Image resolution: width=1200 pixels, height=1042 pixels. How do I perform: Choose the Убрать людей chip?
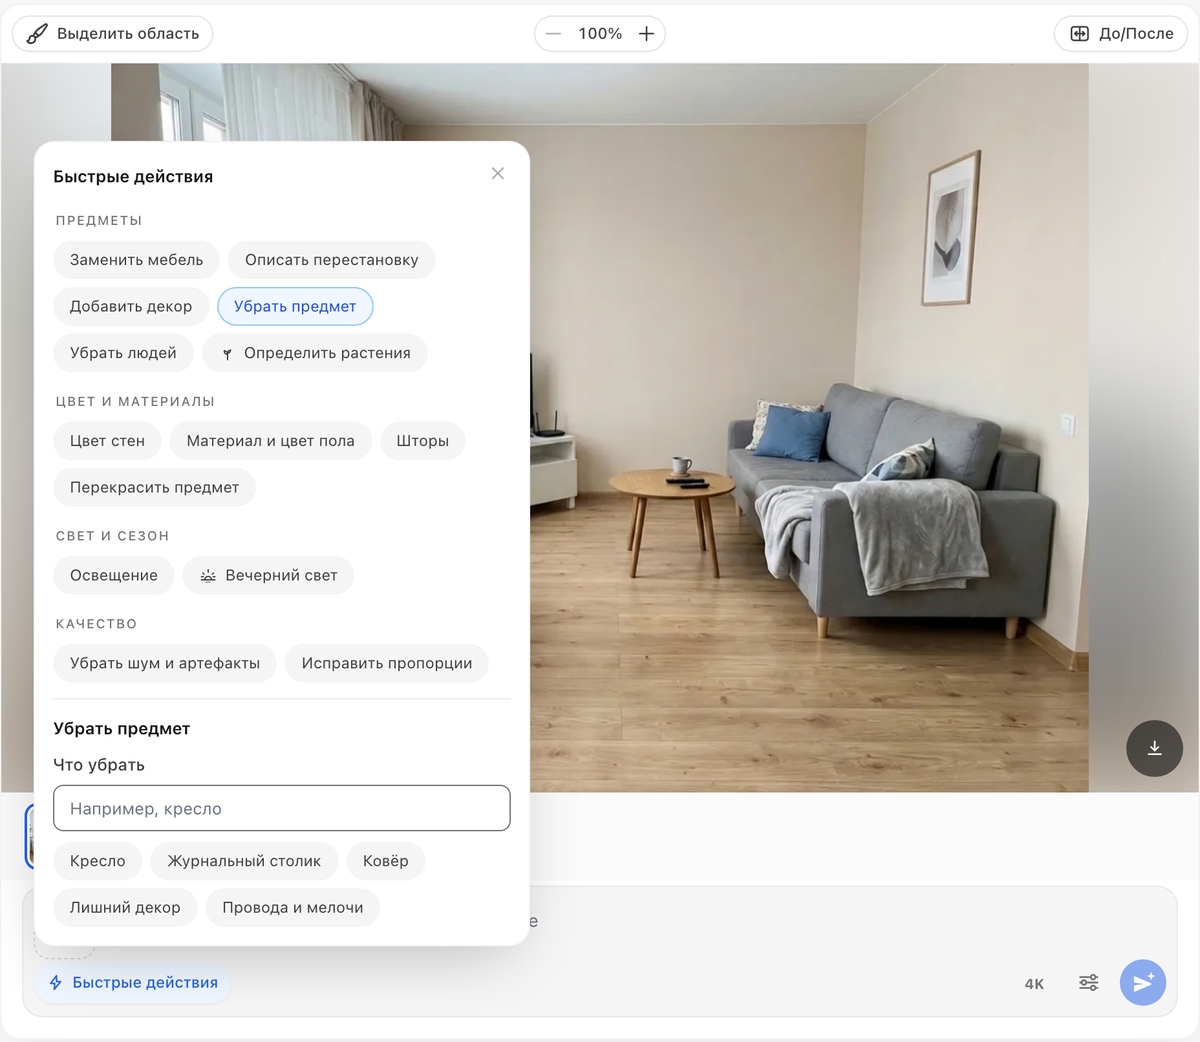[x=123, y=353]
